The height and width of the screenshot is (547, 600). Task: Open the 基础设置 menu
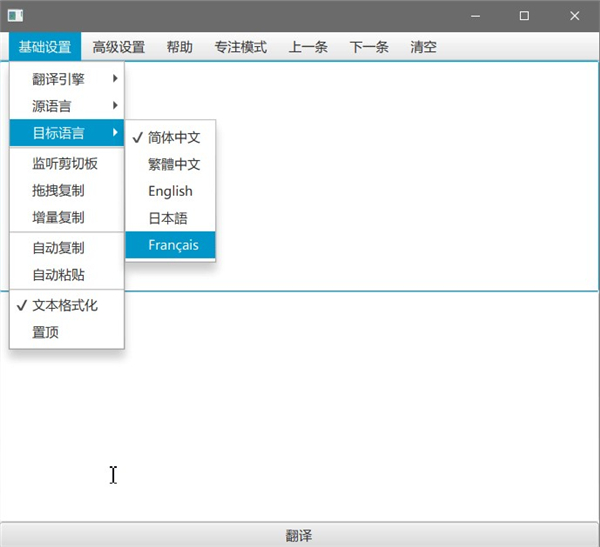[x=45, y=46]
